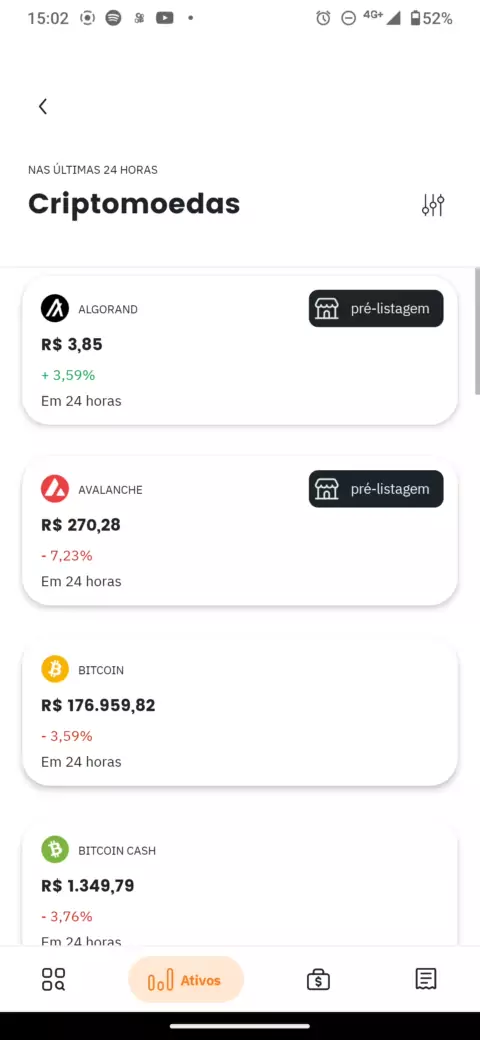
Task: Tap the Spotify status bar icon
Action: [113, 18]
